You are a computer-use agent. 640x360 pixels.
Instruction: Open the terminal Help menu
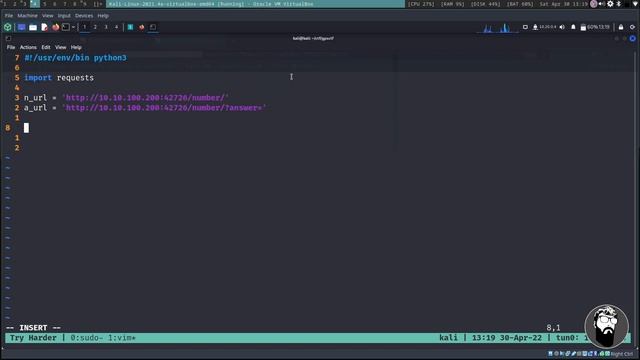click(x=76, y=47)
